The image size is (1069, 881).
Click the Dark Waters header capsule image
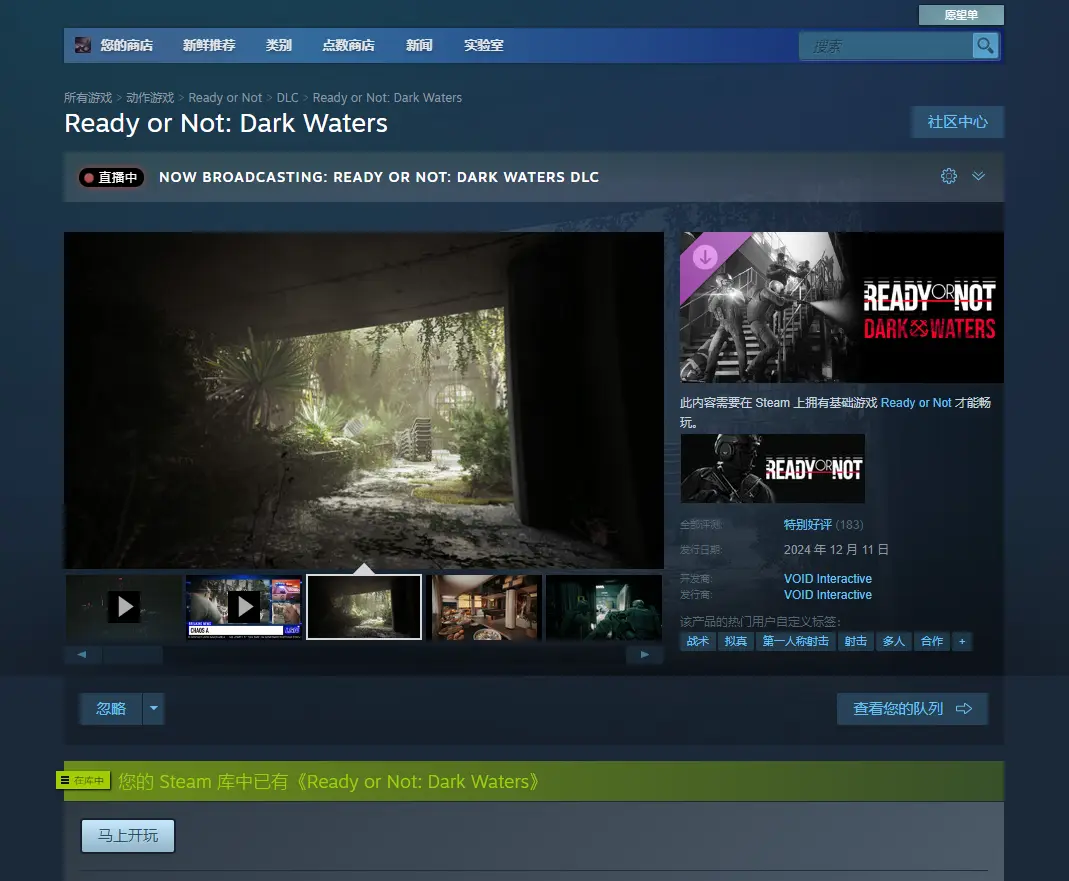(x=841, y=307)
